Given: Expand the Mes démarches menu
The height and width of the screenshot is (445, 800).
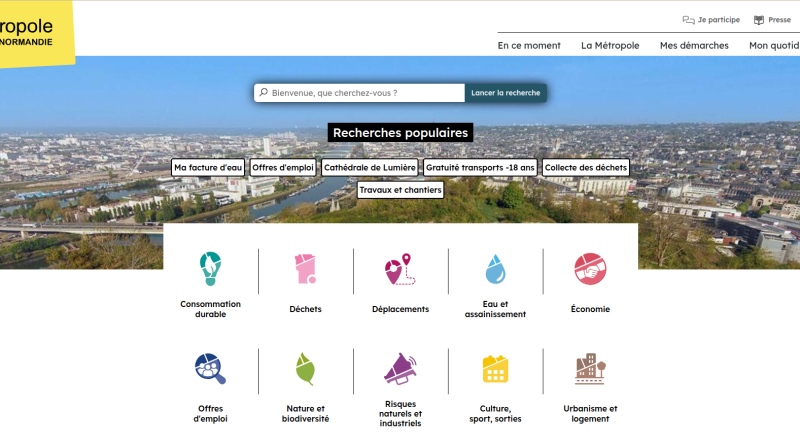Looking at the screenshot, I should tap(694, 45).
